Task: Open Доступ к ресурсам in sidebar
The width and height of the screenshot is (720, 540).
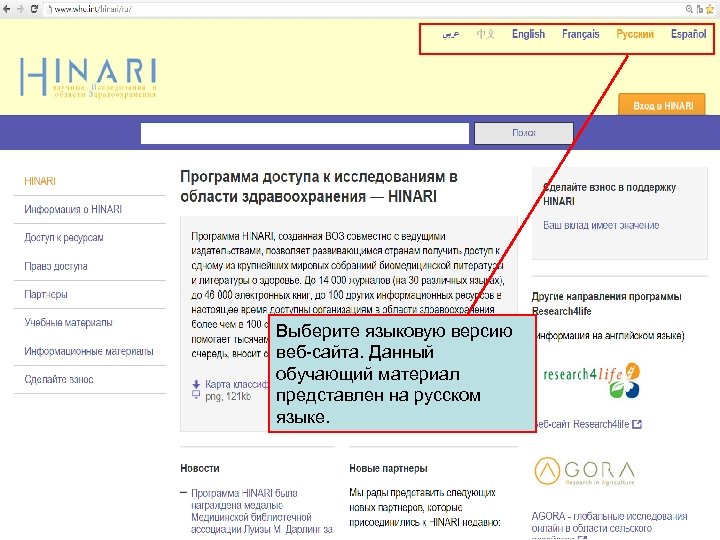Action: [64, 238]
